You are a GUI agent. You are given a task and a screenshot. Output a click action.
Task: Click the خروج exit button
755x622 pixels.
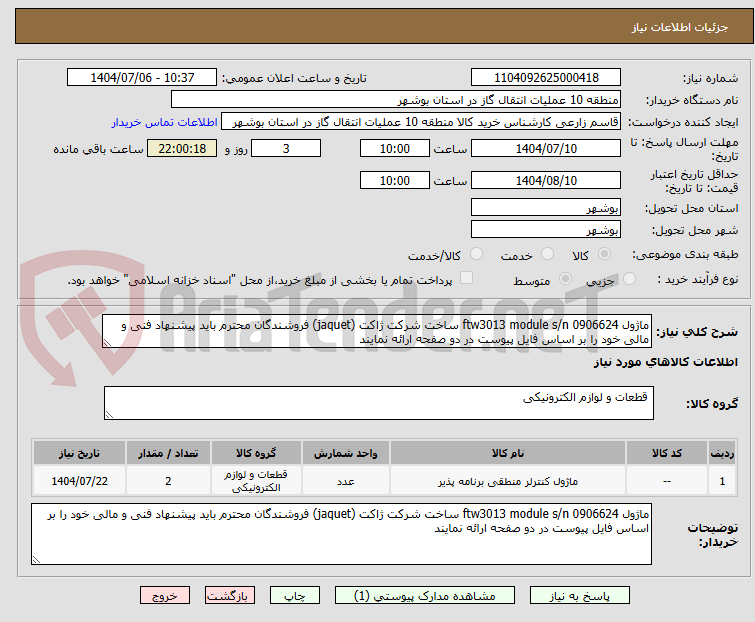165,596
